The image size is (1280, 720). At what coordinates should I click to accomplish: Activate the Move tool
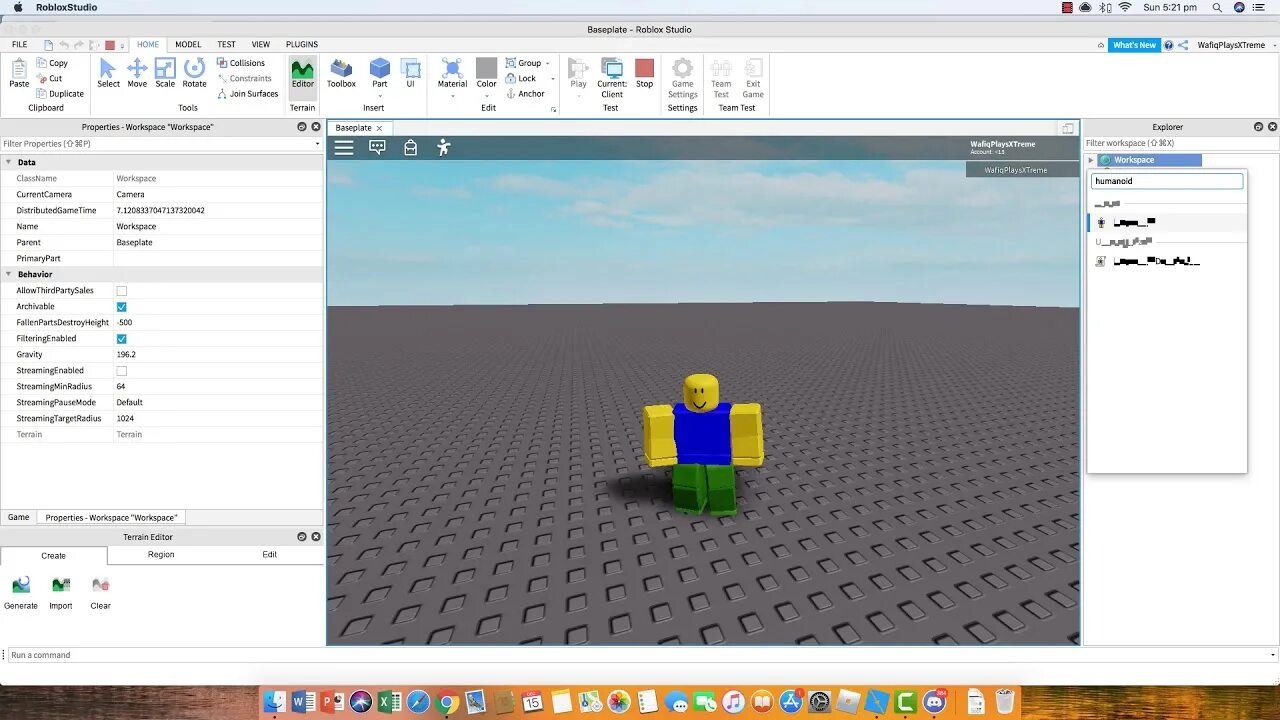coord(137,73)
